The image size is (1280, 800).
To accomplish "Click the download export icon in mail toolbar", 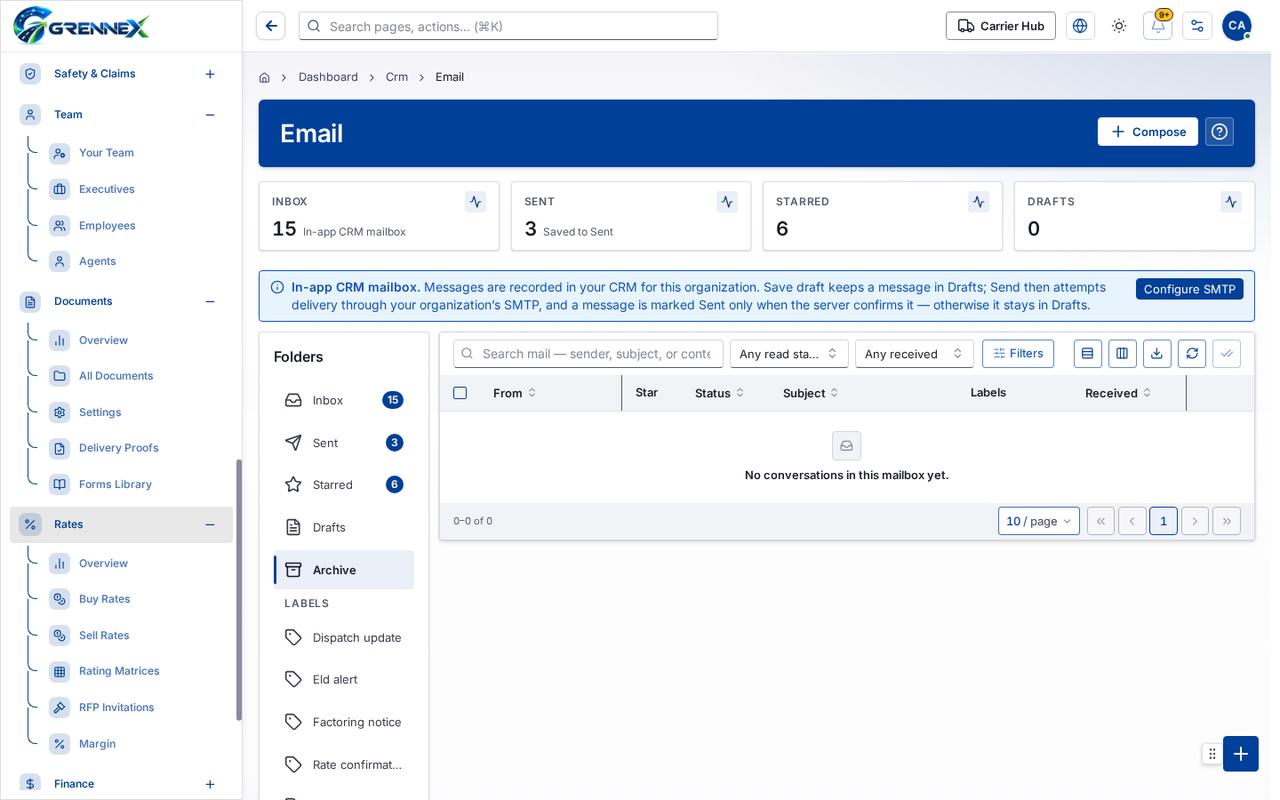I will coord(1157,354).
